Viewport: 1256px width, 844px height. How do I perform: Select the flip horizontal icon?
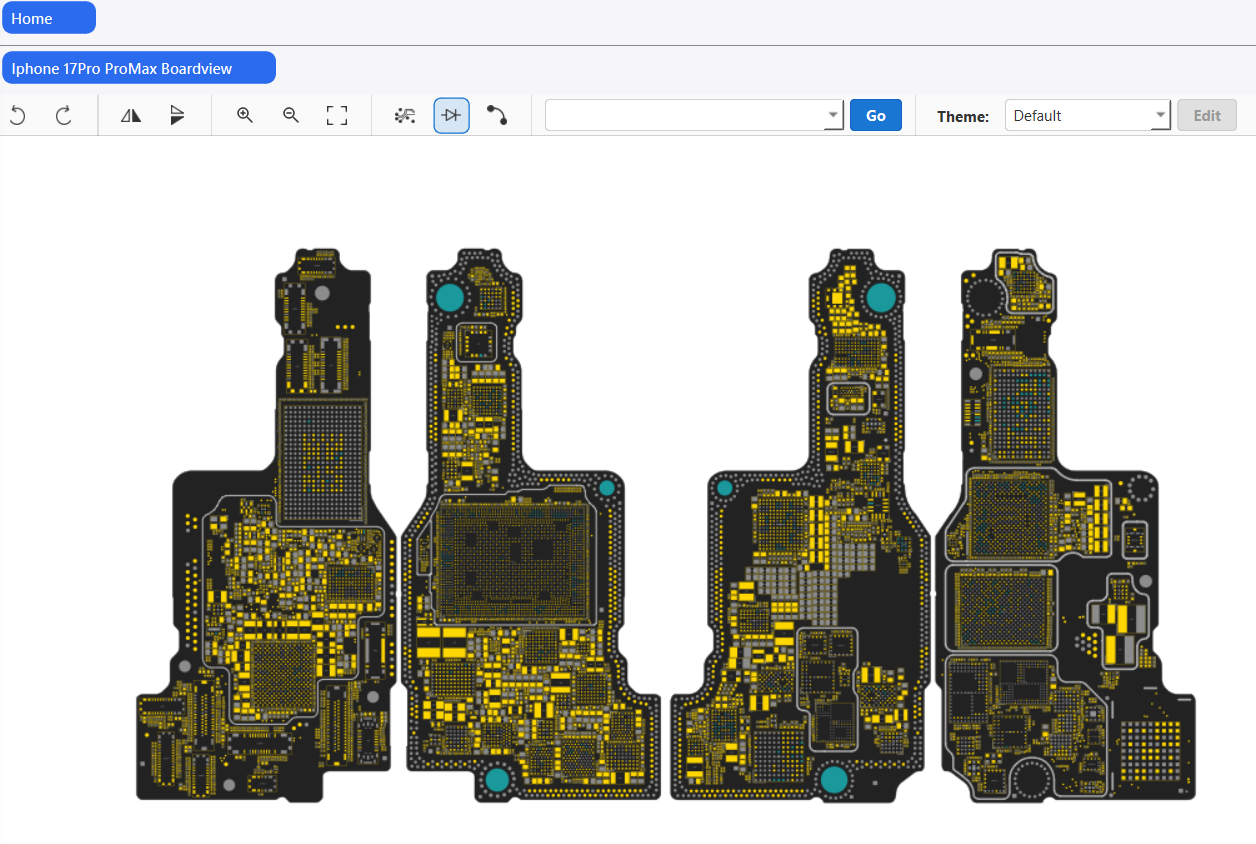pyautogui.click(x=130, y=115)
